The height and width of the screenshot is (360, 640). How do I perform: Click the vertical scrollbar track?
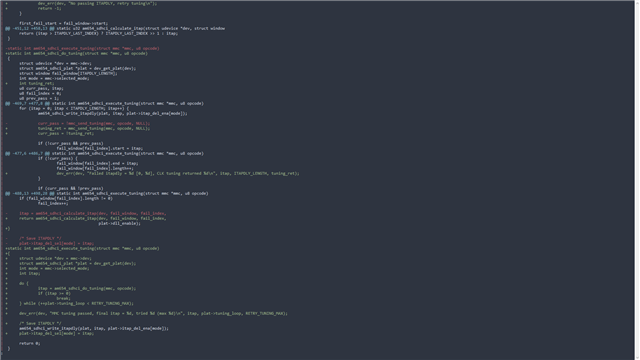click(x=637, y=180)
